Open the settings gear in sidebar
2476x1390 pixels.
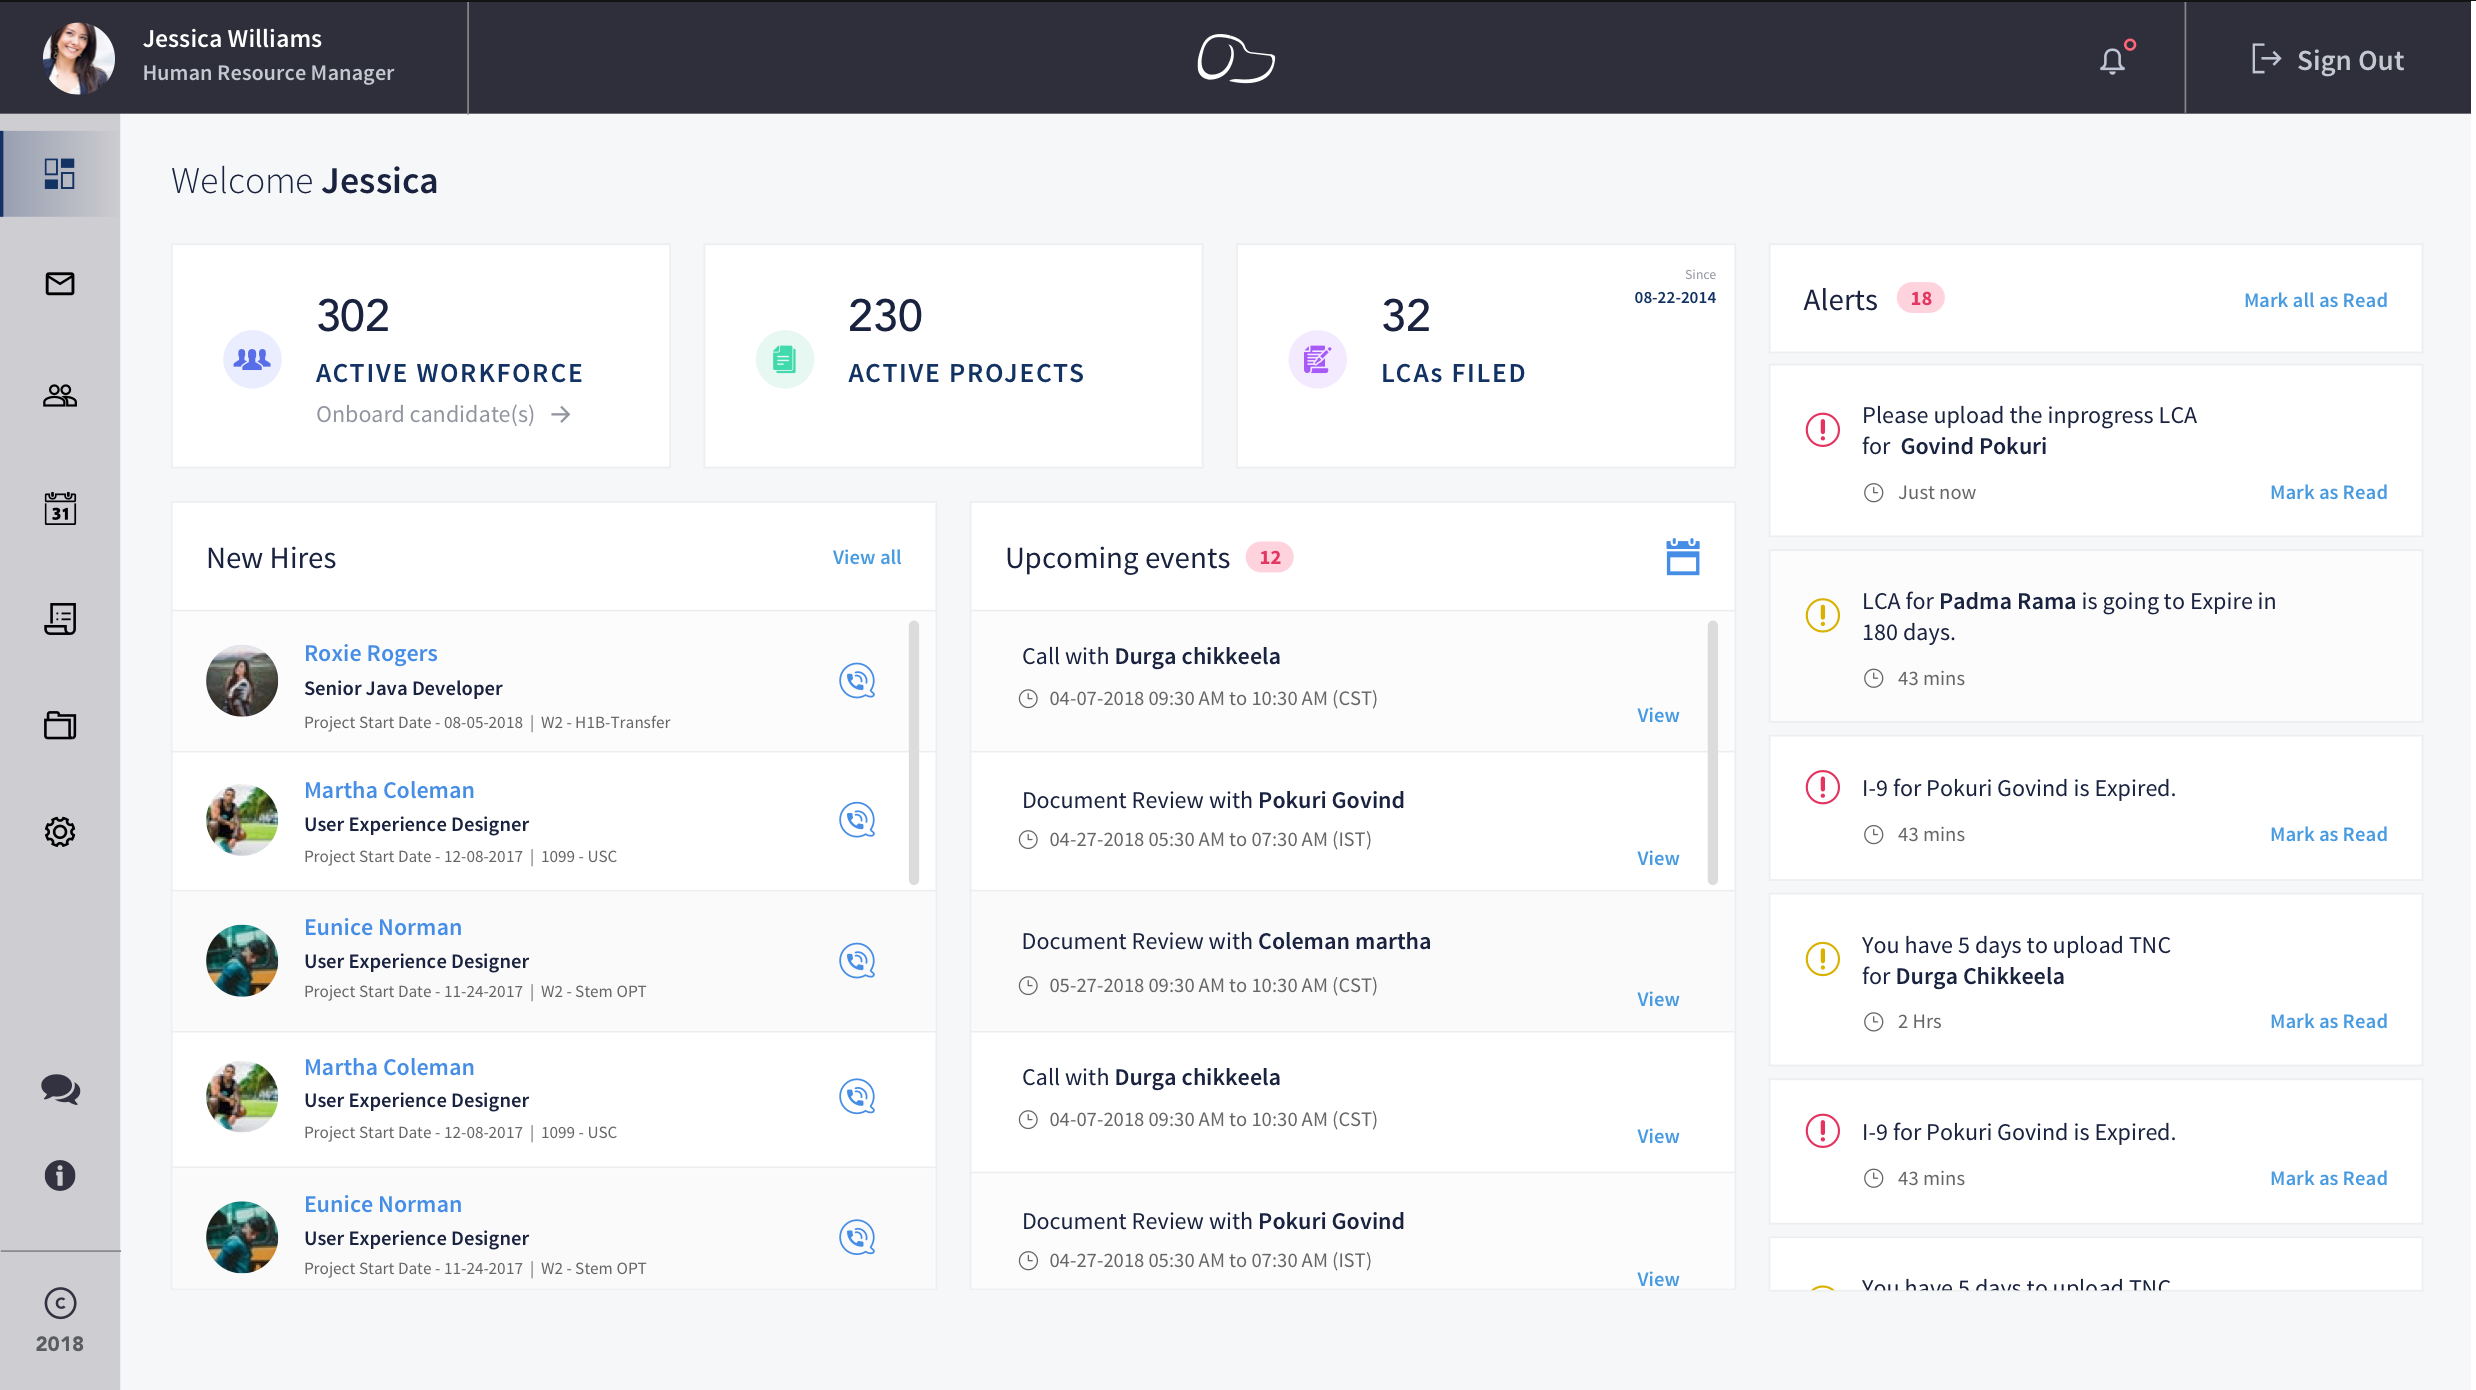click(60, 832)
